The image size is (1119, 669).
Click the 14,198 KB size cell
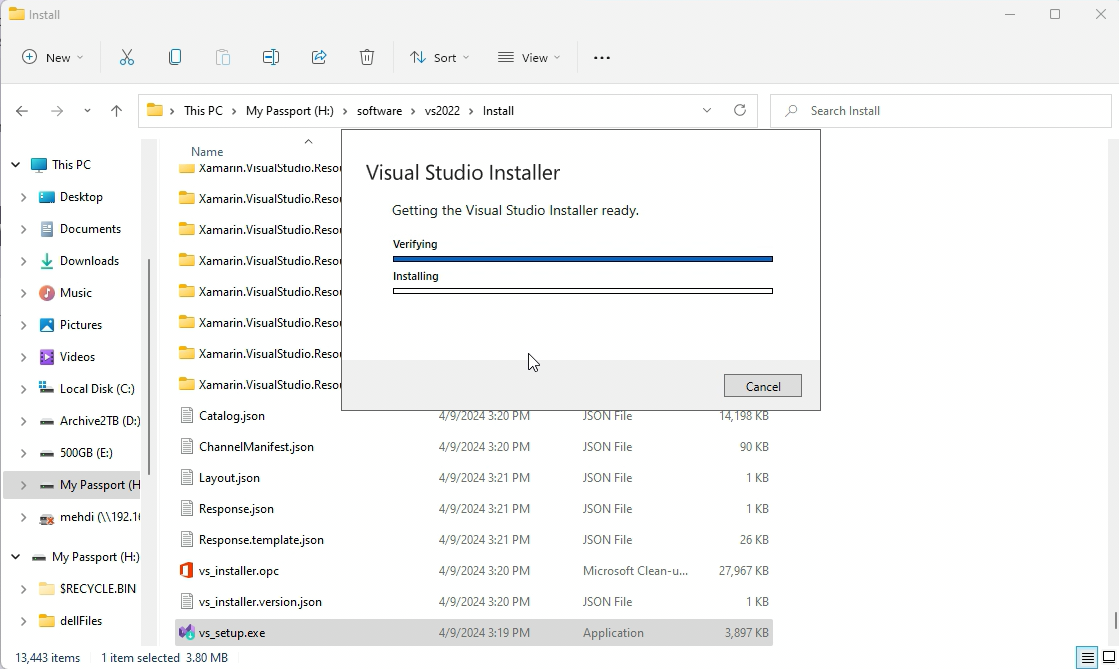coord(744,416)
